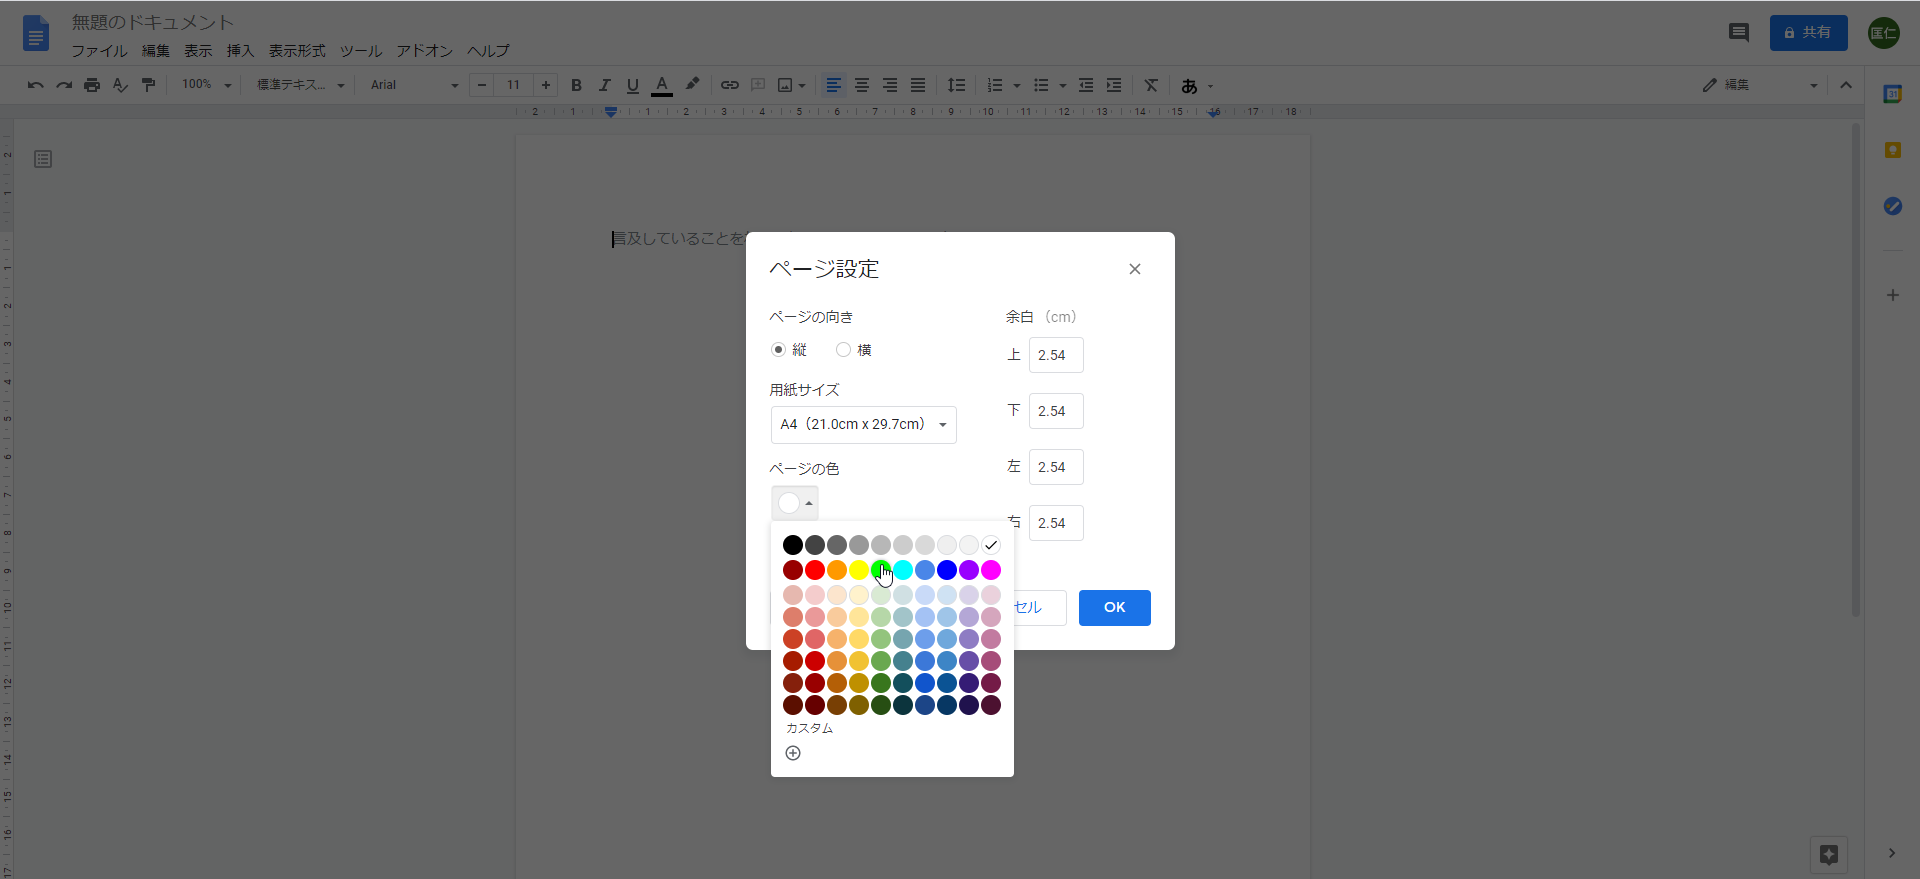1920x879 pixels.
Task: Open the A4 paper size dropdown
Action: (x=864, y=425)
